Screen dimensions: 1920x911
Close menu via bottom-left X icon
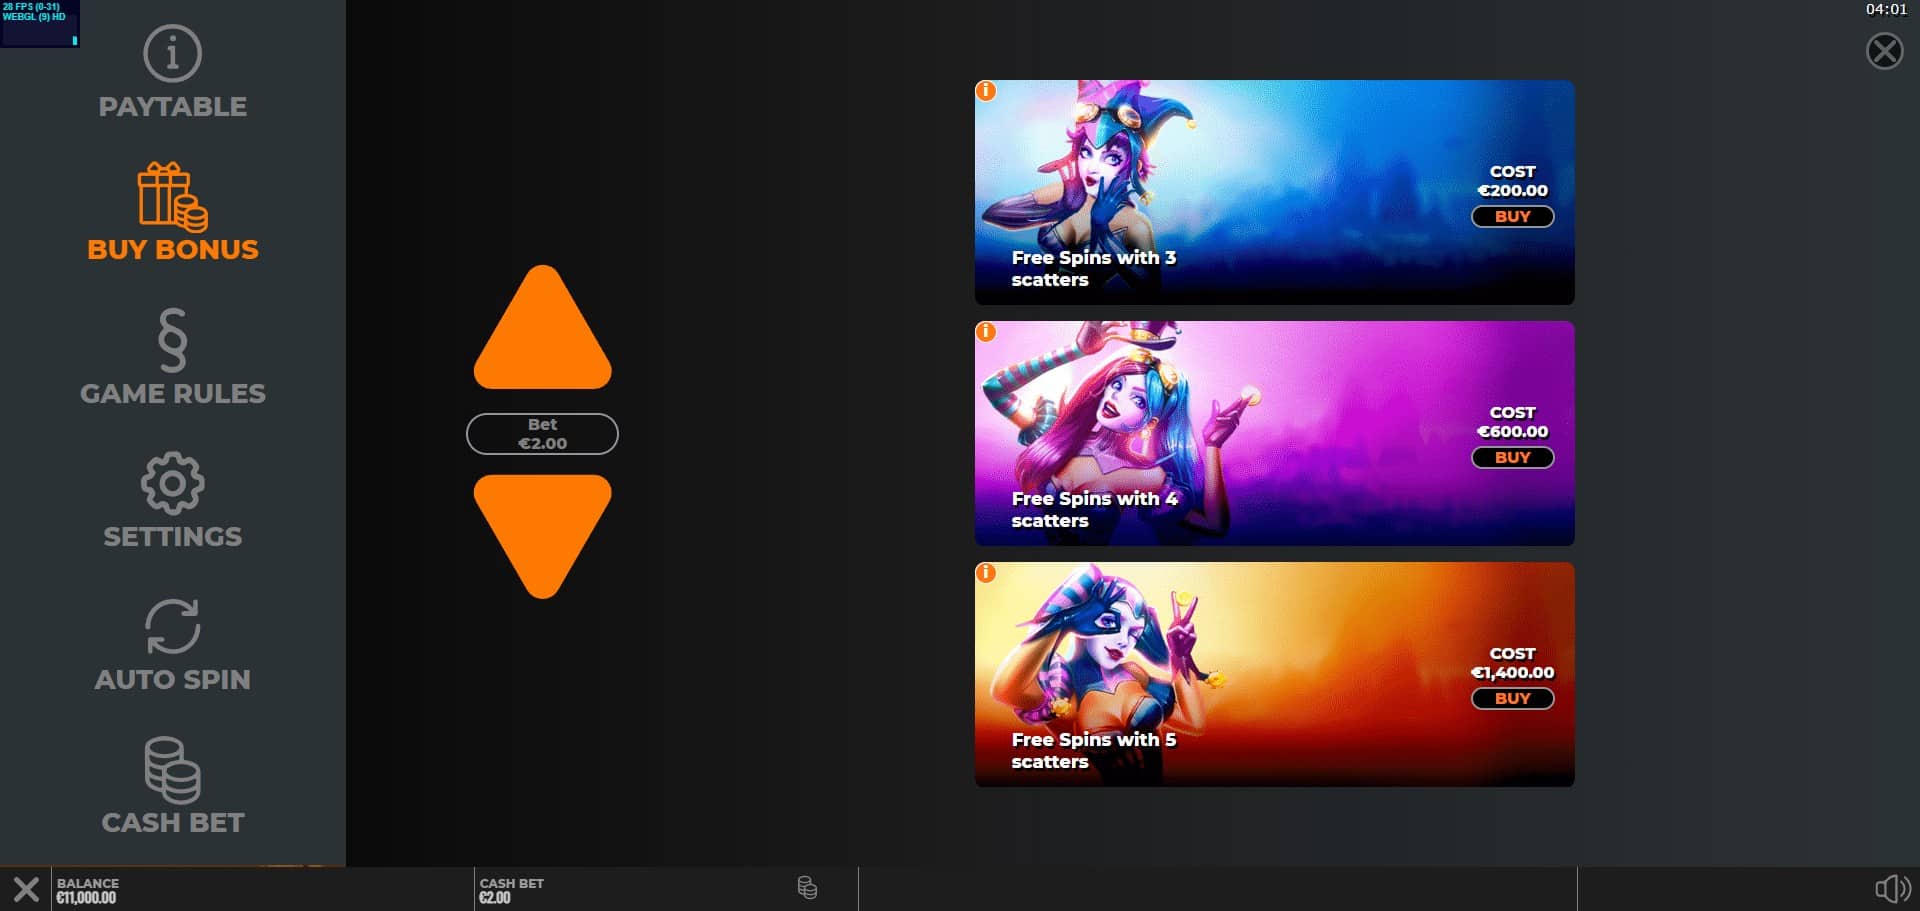pos(27,889)
